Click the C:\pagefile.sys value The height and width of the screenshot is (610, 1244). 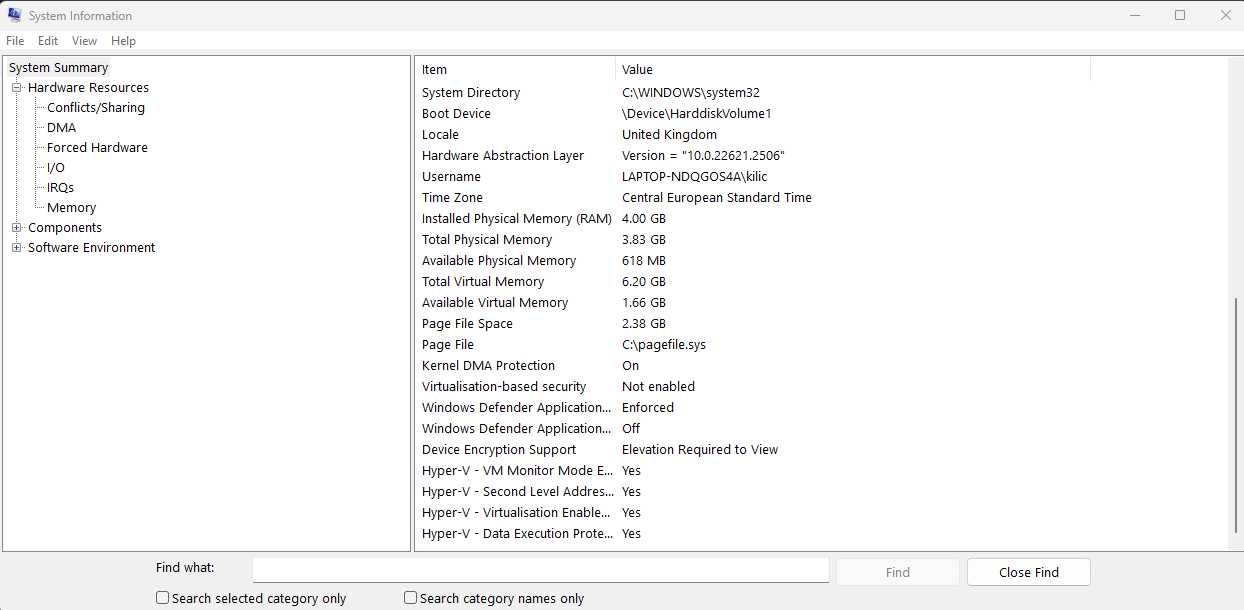[664, 345]
